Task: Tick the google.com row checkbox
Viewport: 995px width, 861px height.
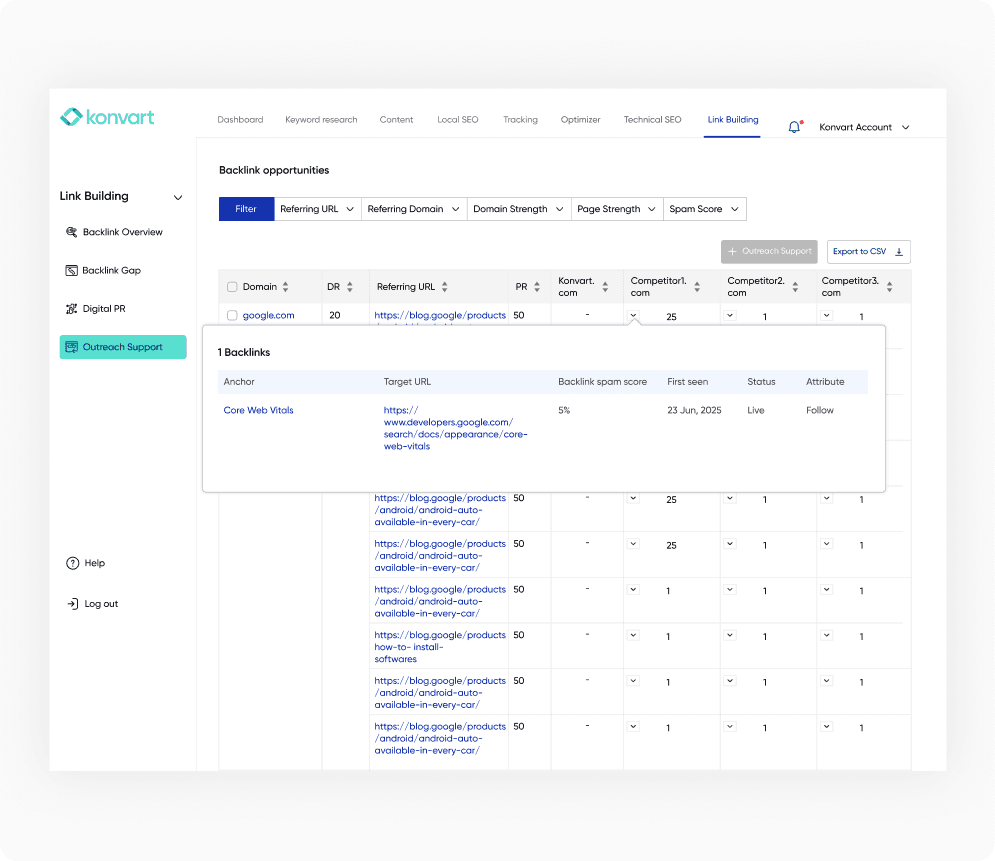Action: (x=232, y=315)
